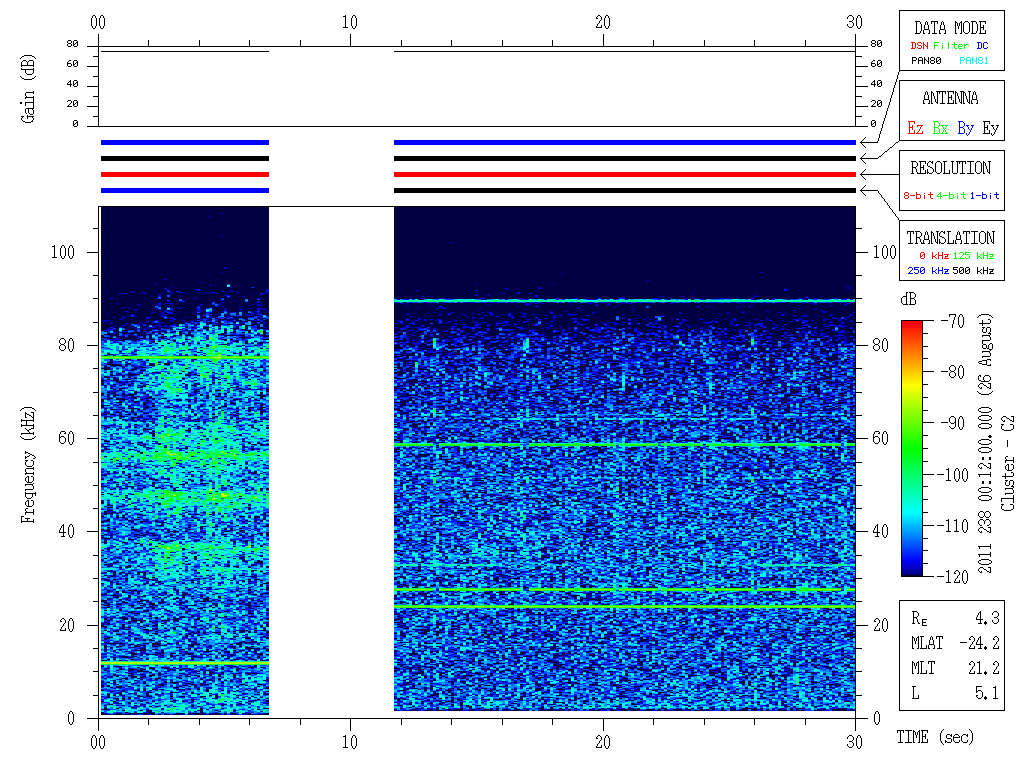Select the black Ey antenna label

[991, 128]
